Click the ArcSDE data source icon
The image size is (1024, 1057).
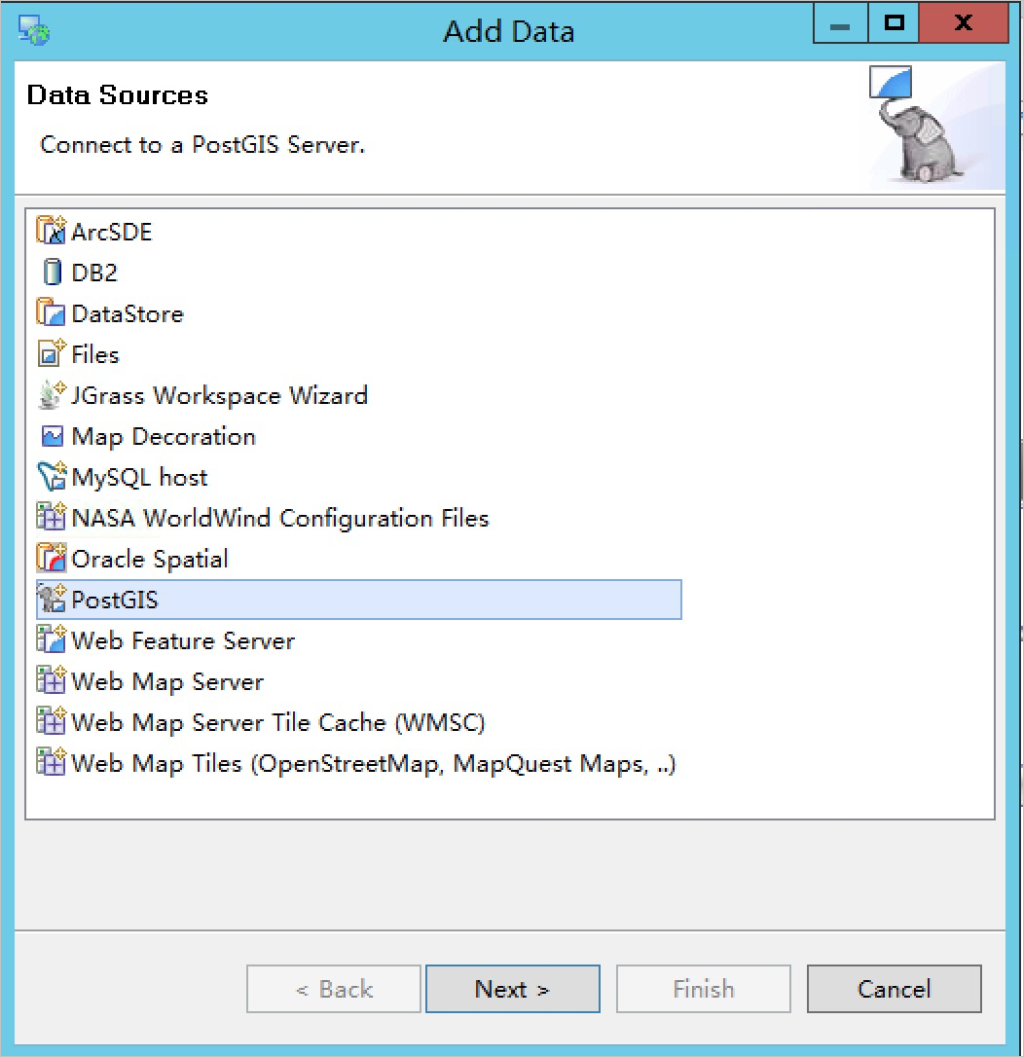51,231
